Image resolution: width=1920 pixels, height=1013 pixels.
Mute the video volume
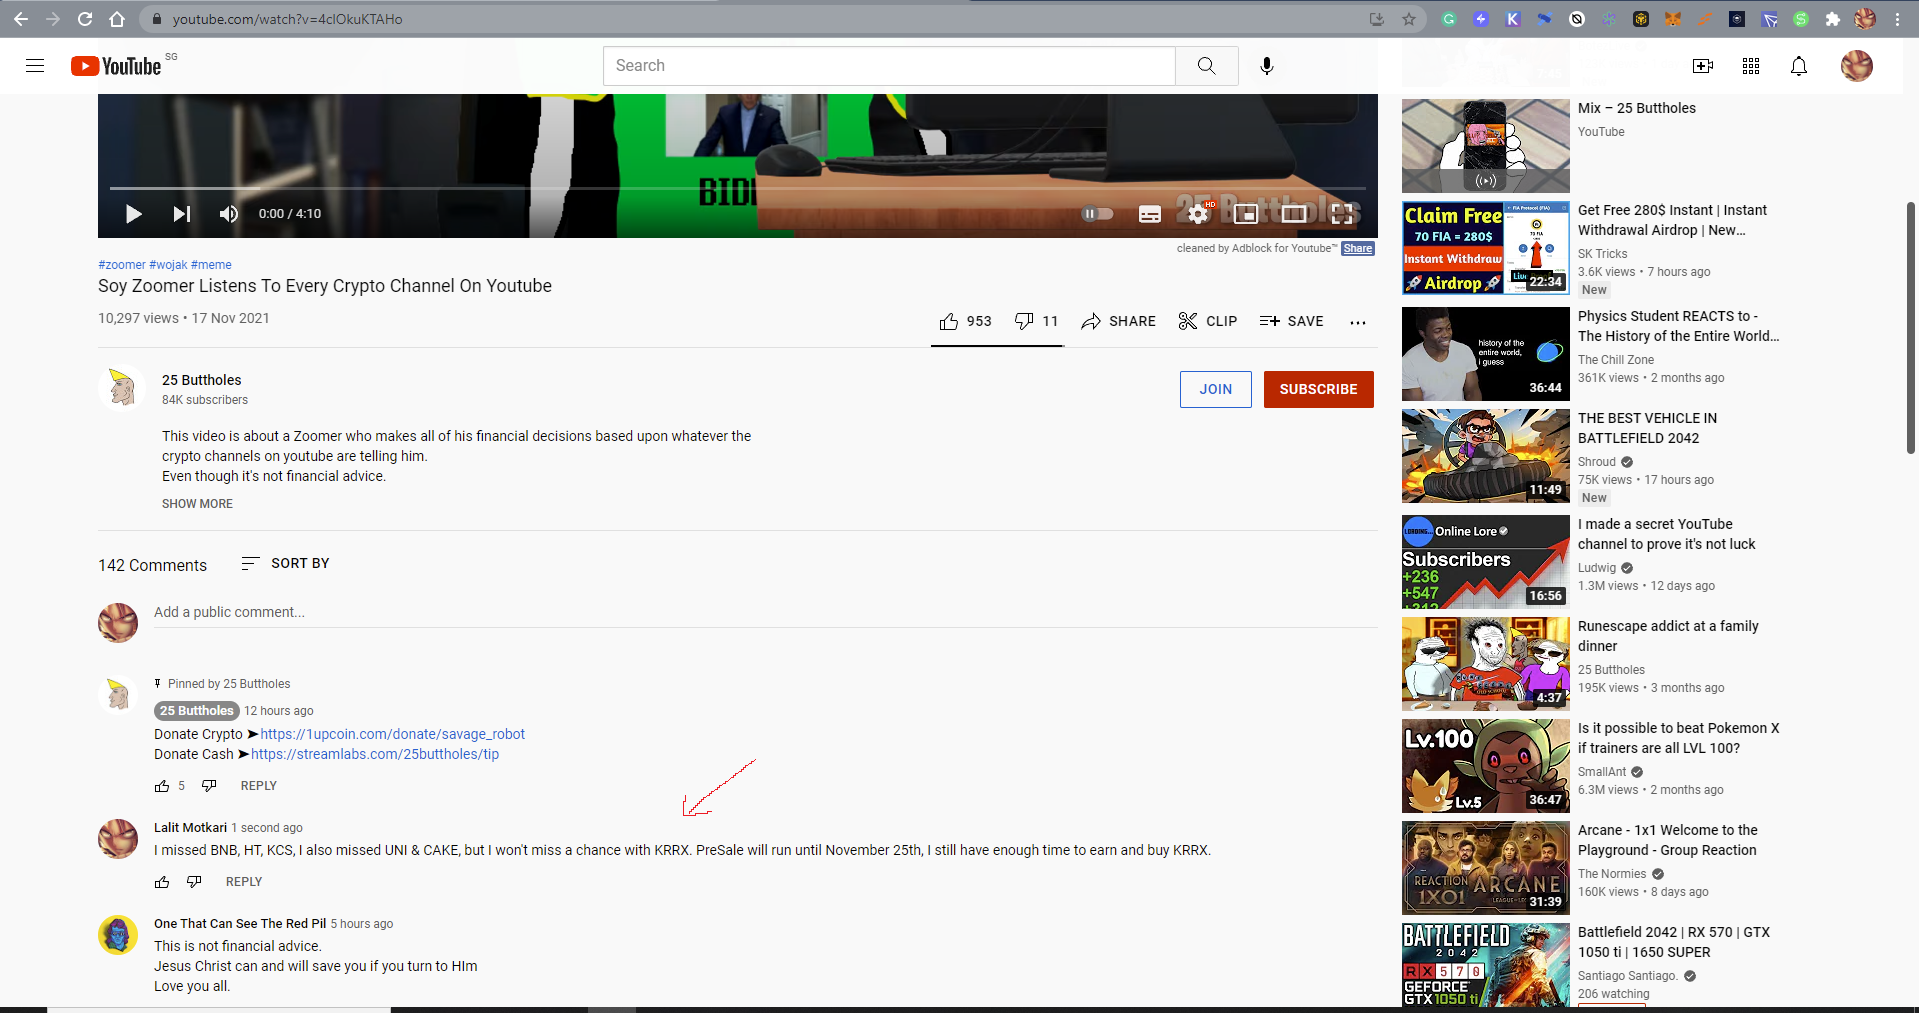tap(229, 214)
